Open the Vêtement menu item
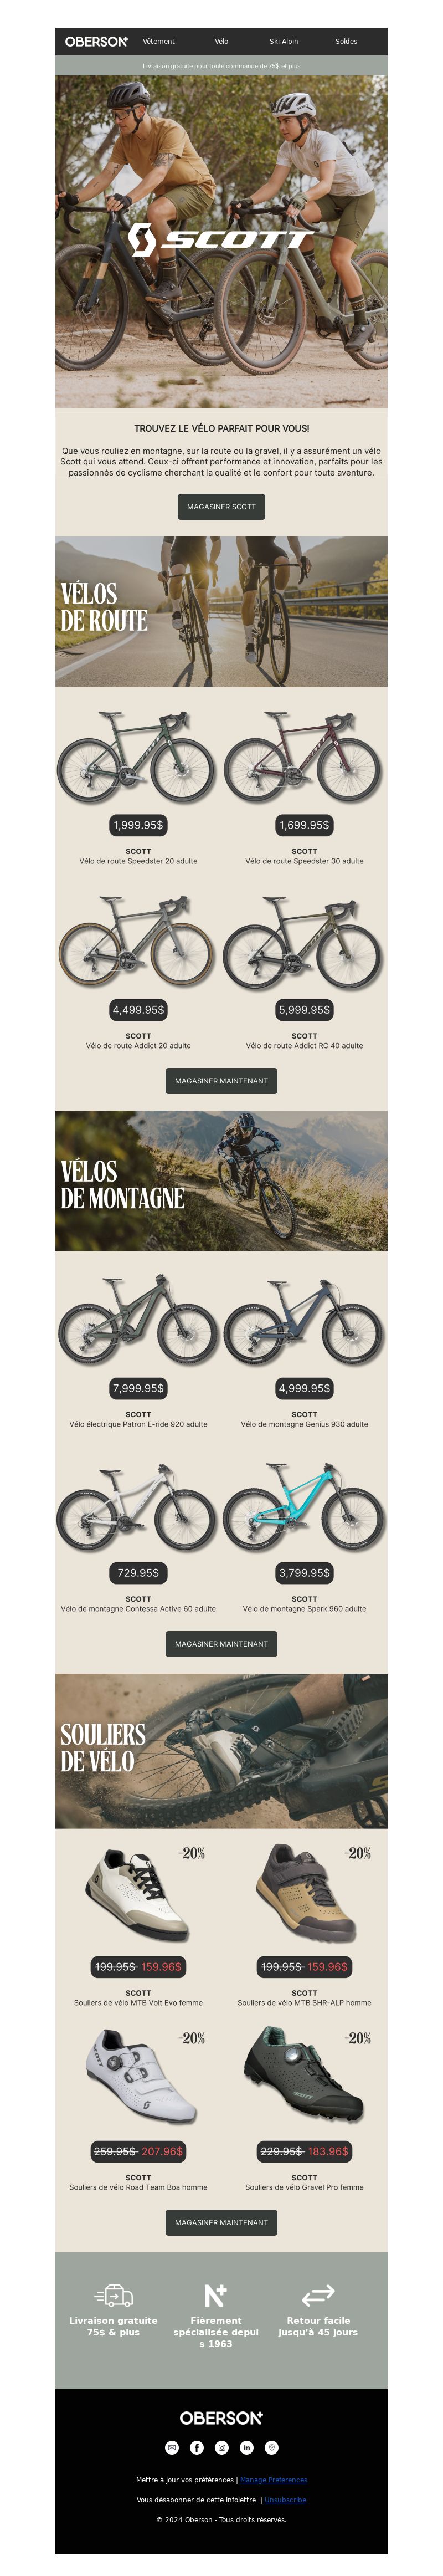 point(158,42)
